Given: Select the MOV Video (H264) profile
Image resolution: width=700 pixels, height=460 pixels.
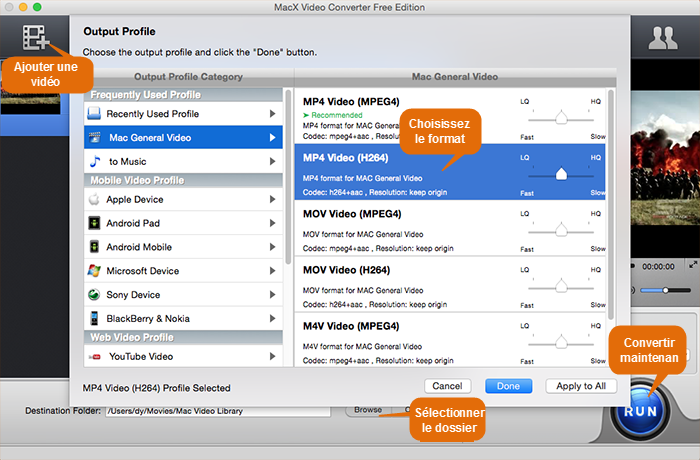Looking at the screenshot, I should coord(450,284).
